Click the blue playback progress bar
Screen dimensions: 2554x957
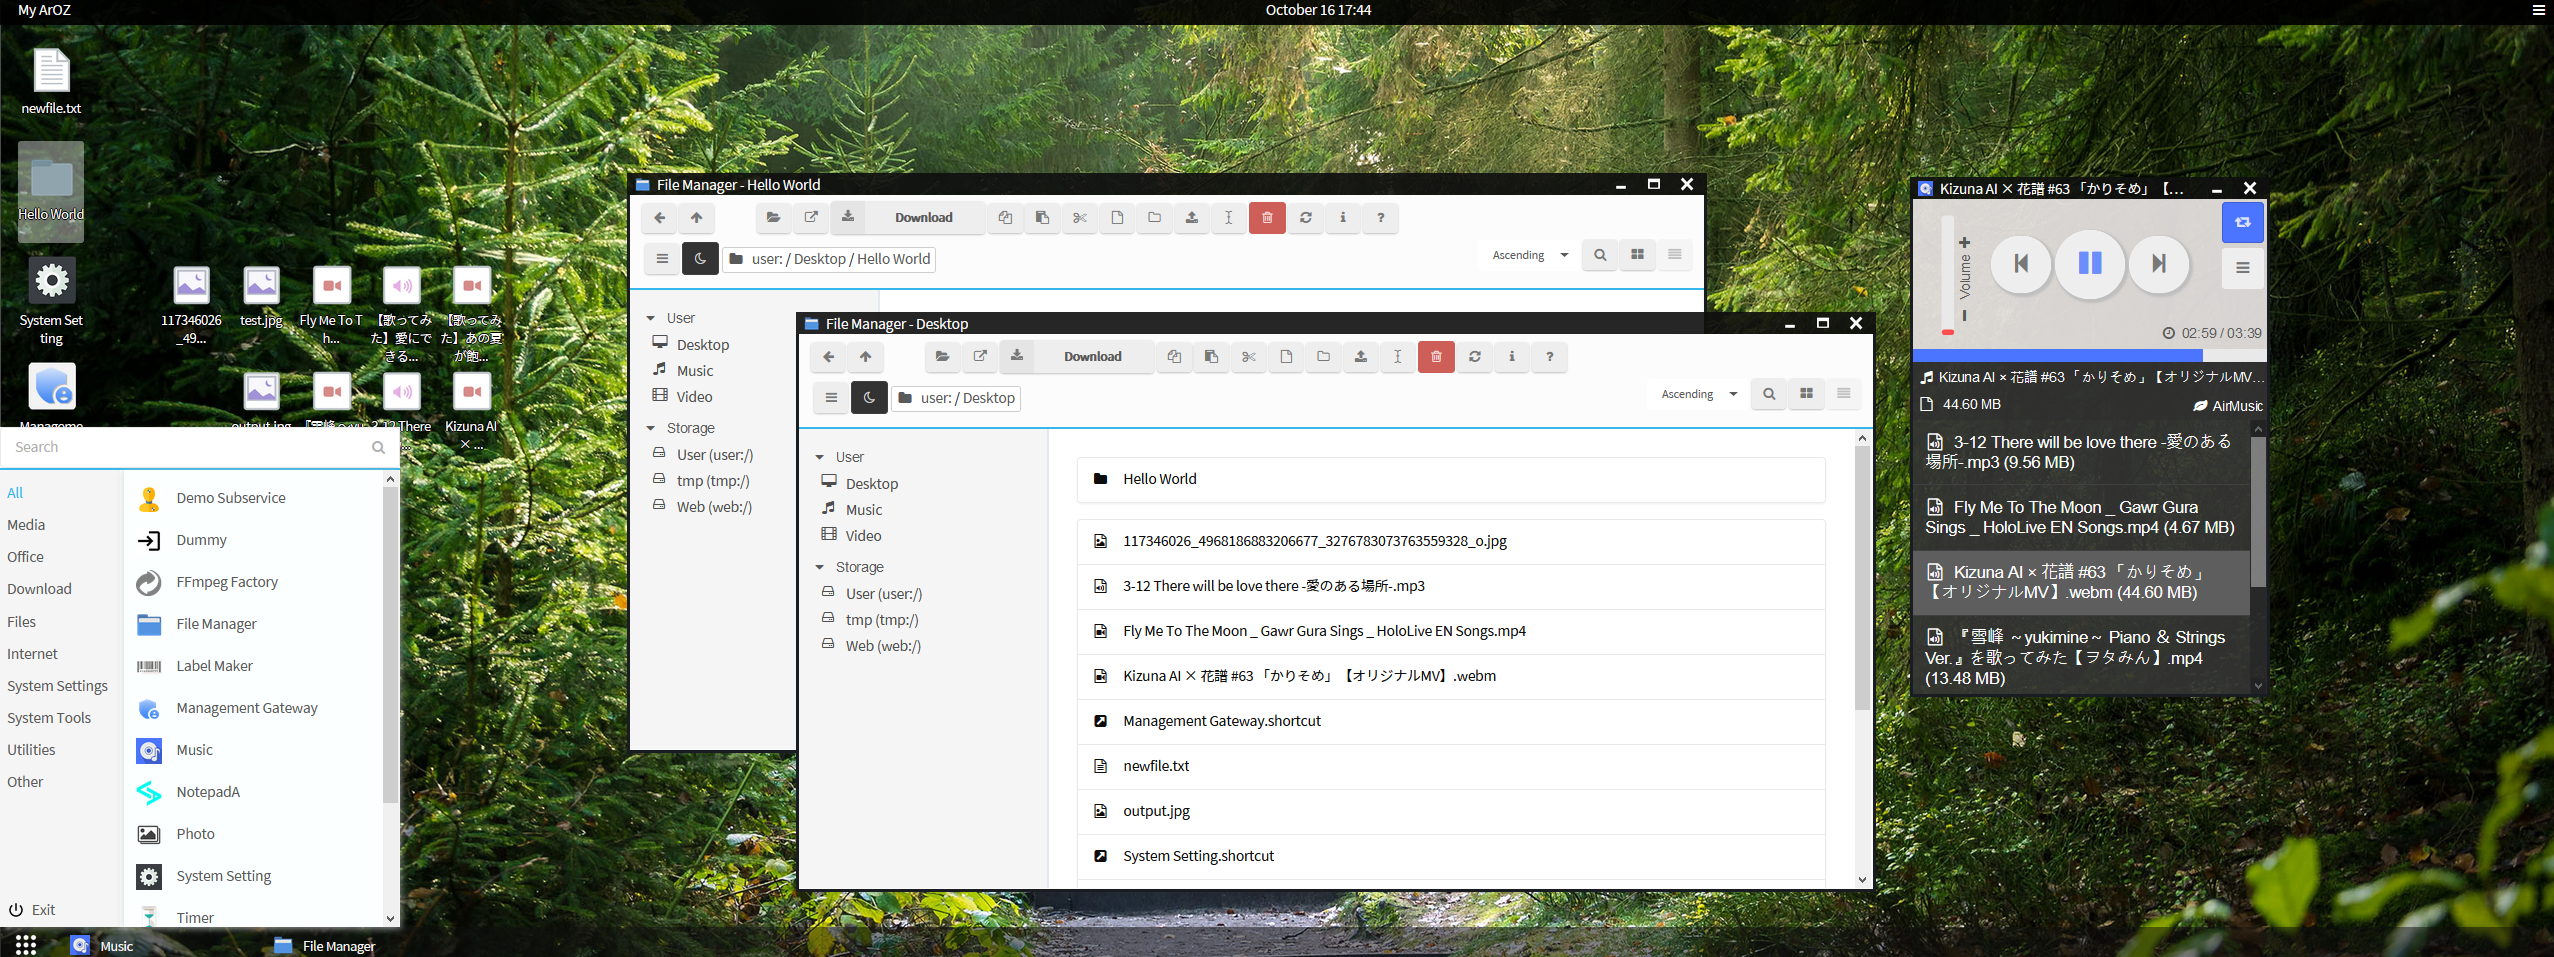[2056, 356]
